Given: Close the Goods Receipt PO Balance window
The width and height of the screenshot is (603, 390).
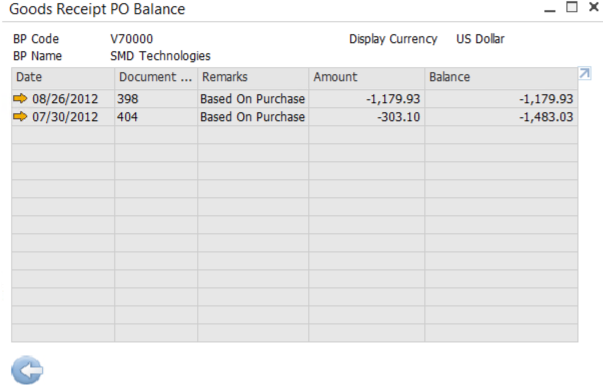Looking at the screenshot, I should [593, 7].
